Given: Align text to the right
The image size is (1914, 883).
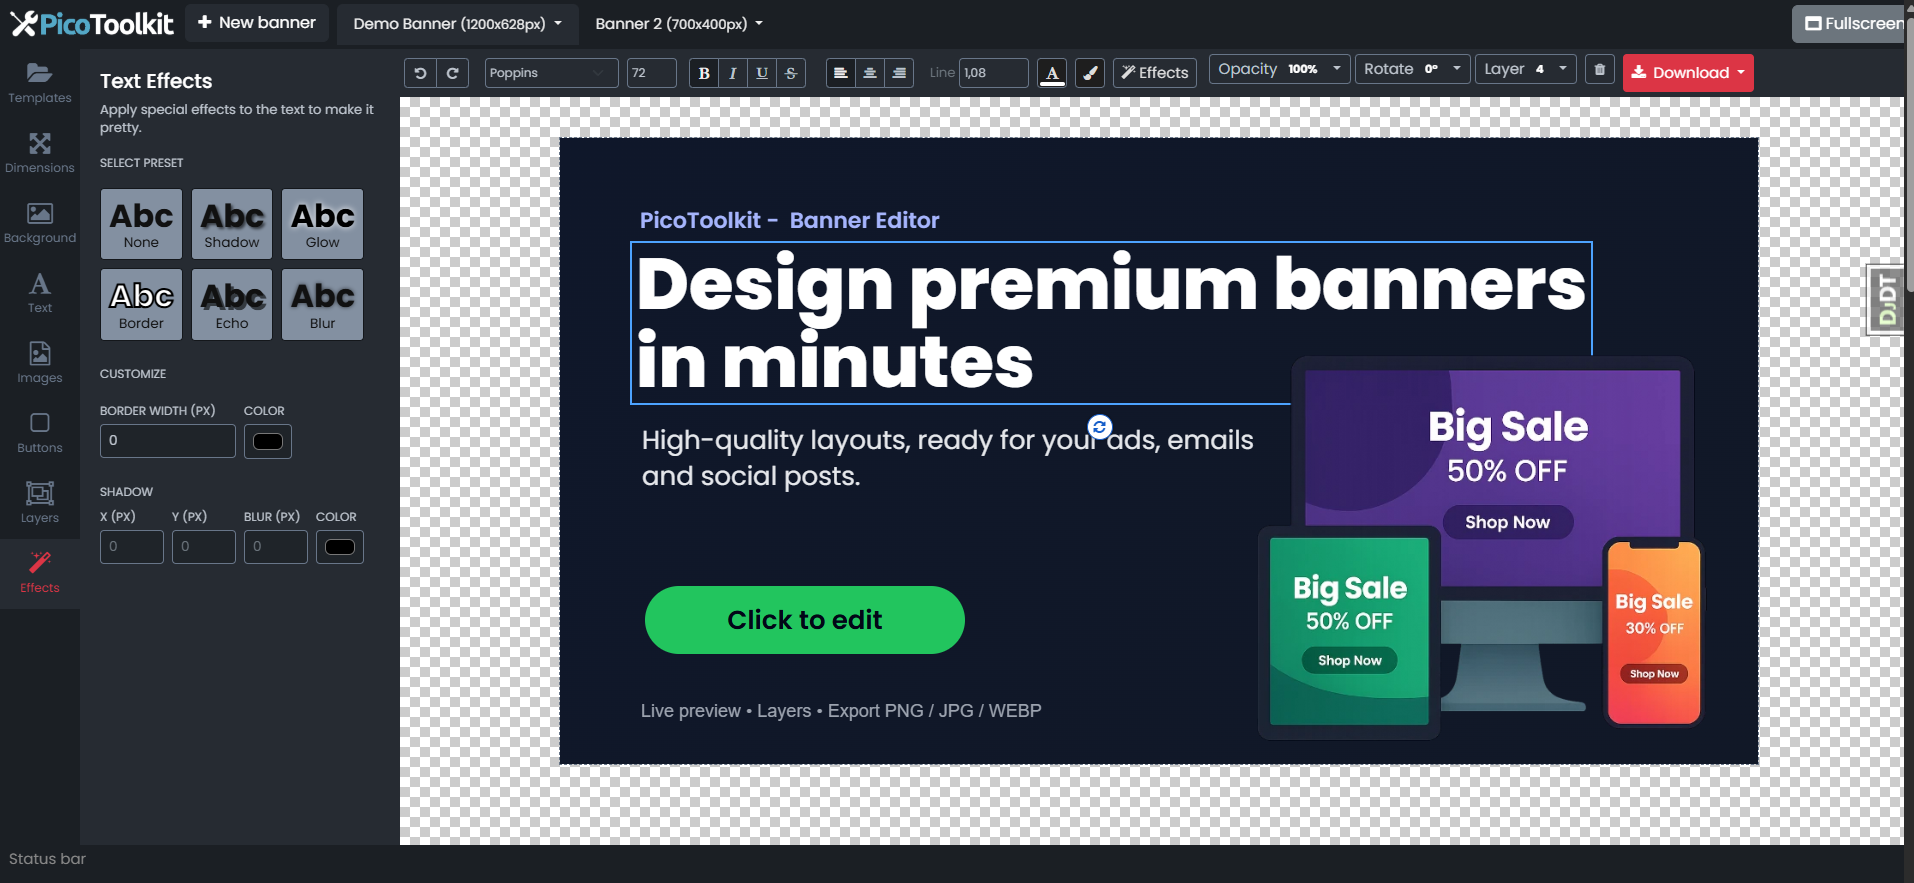Looking at the screenshot, I should [899, 73].
